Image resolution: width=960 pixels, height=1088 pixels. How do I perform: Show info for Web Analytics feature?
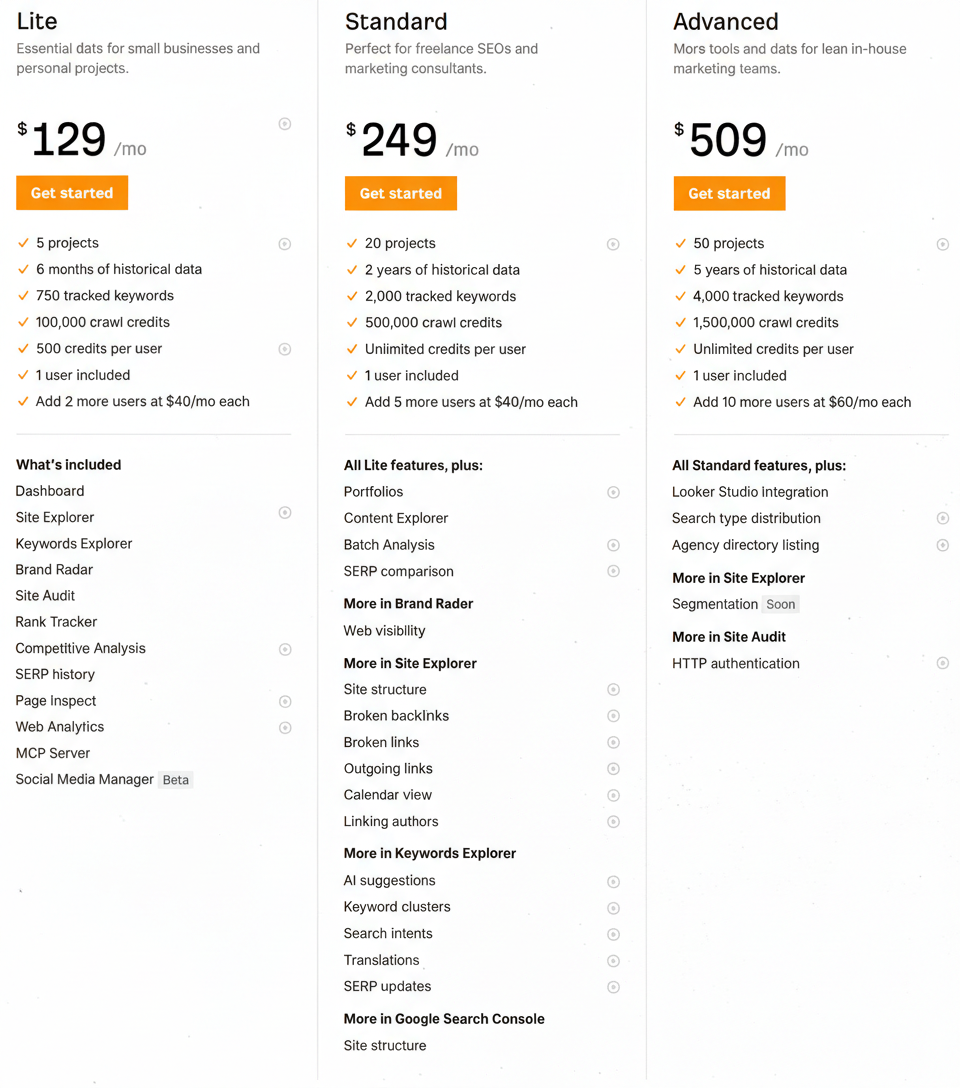[285, 728]
